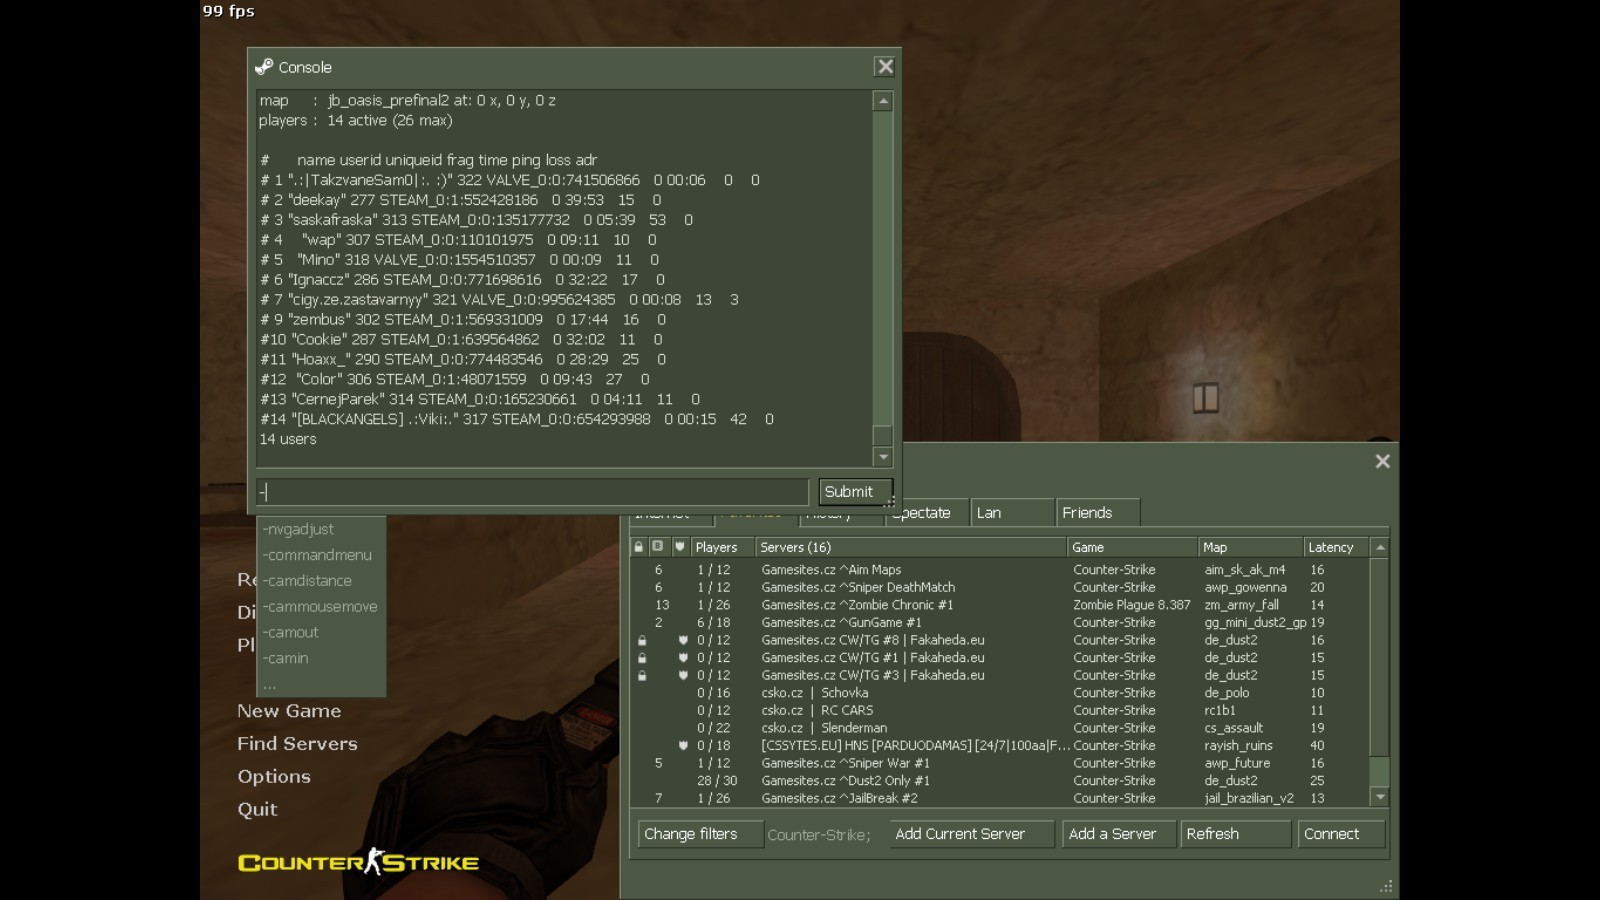This screenshot has width=1600, height=900.
Task: Click console line for player "Cookie"
Action: (x=461, y=339)
